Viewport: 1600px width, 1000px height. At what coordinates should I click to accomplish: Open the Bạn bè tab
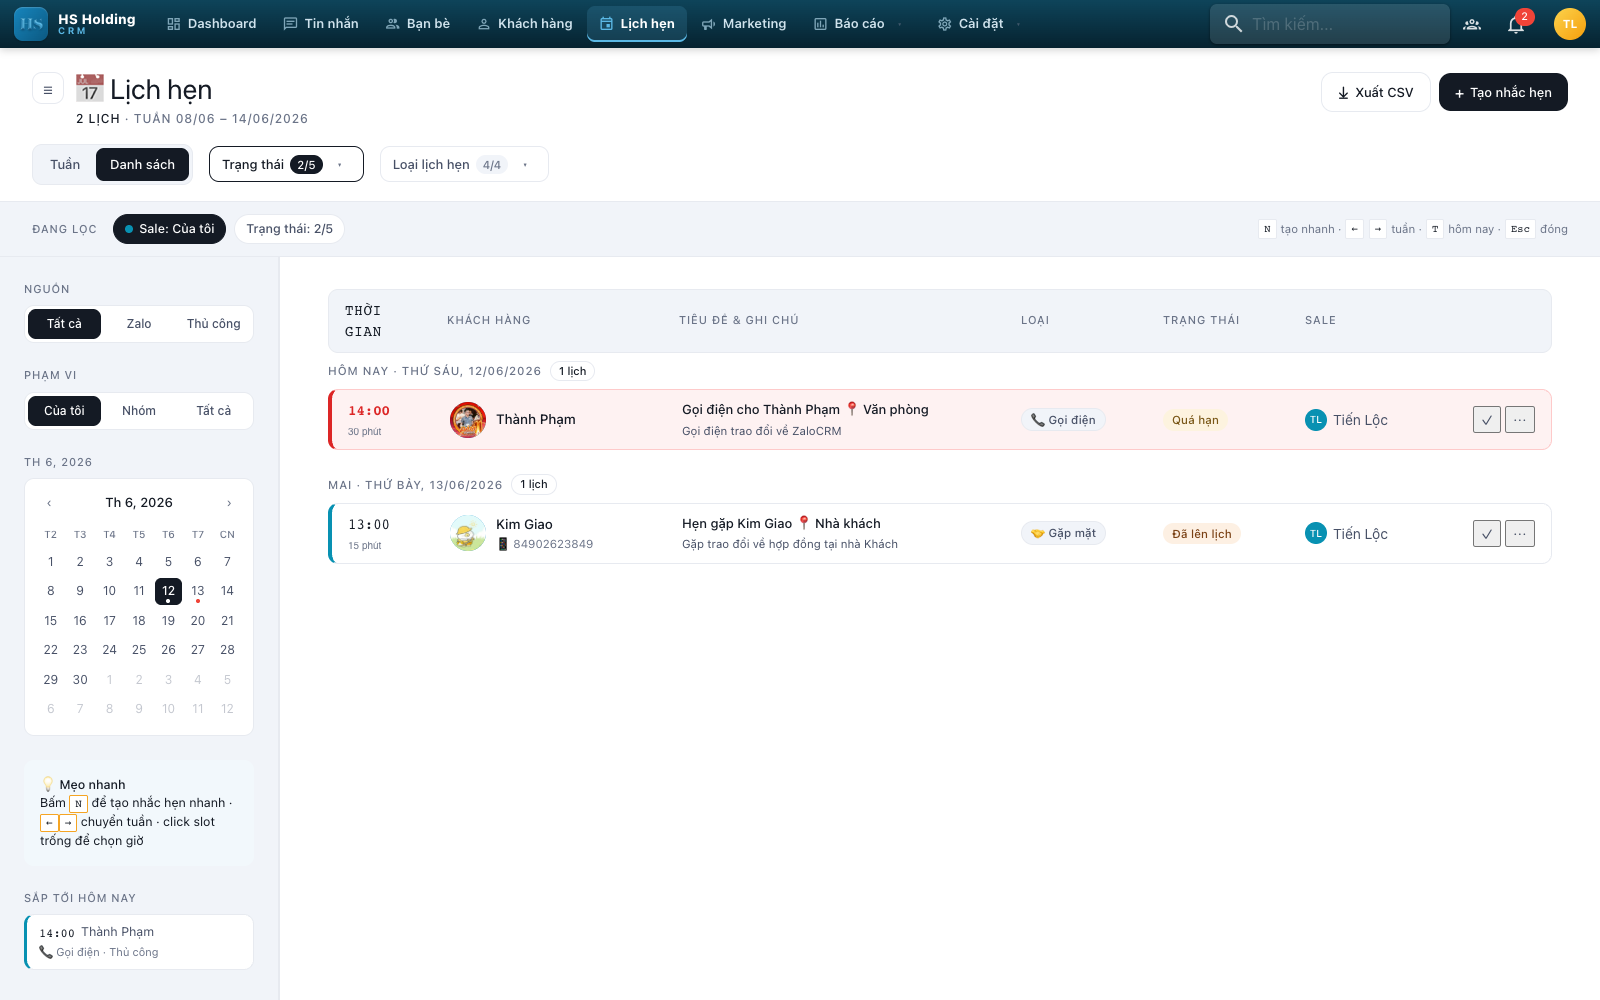418,24
